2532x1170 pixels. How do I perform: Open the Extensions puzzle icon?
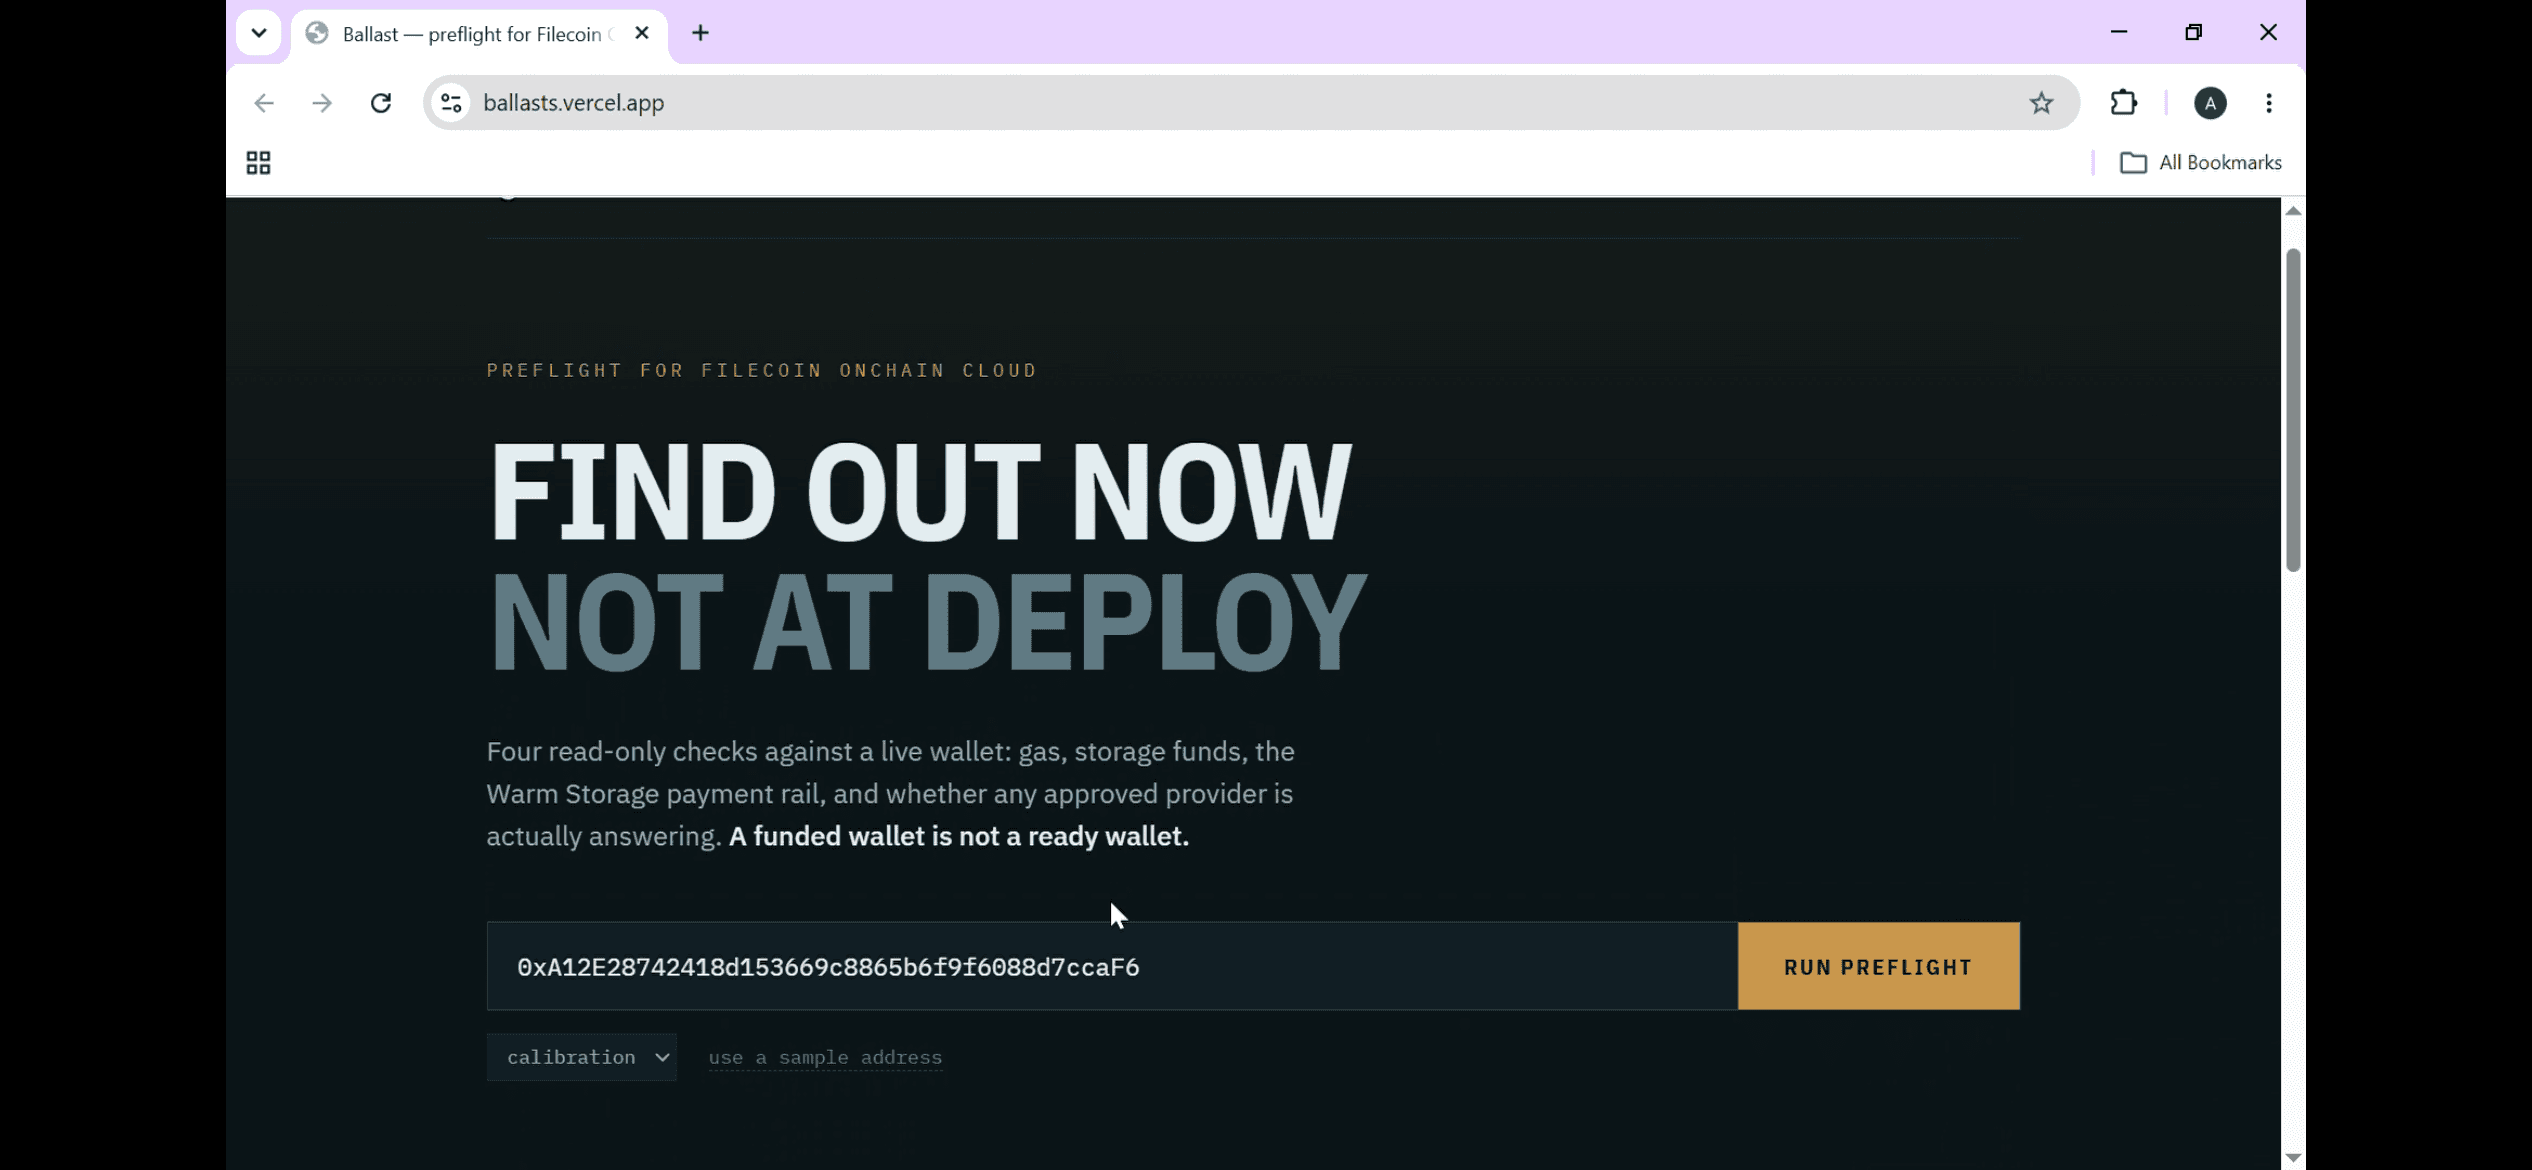[2123, 103]
